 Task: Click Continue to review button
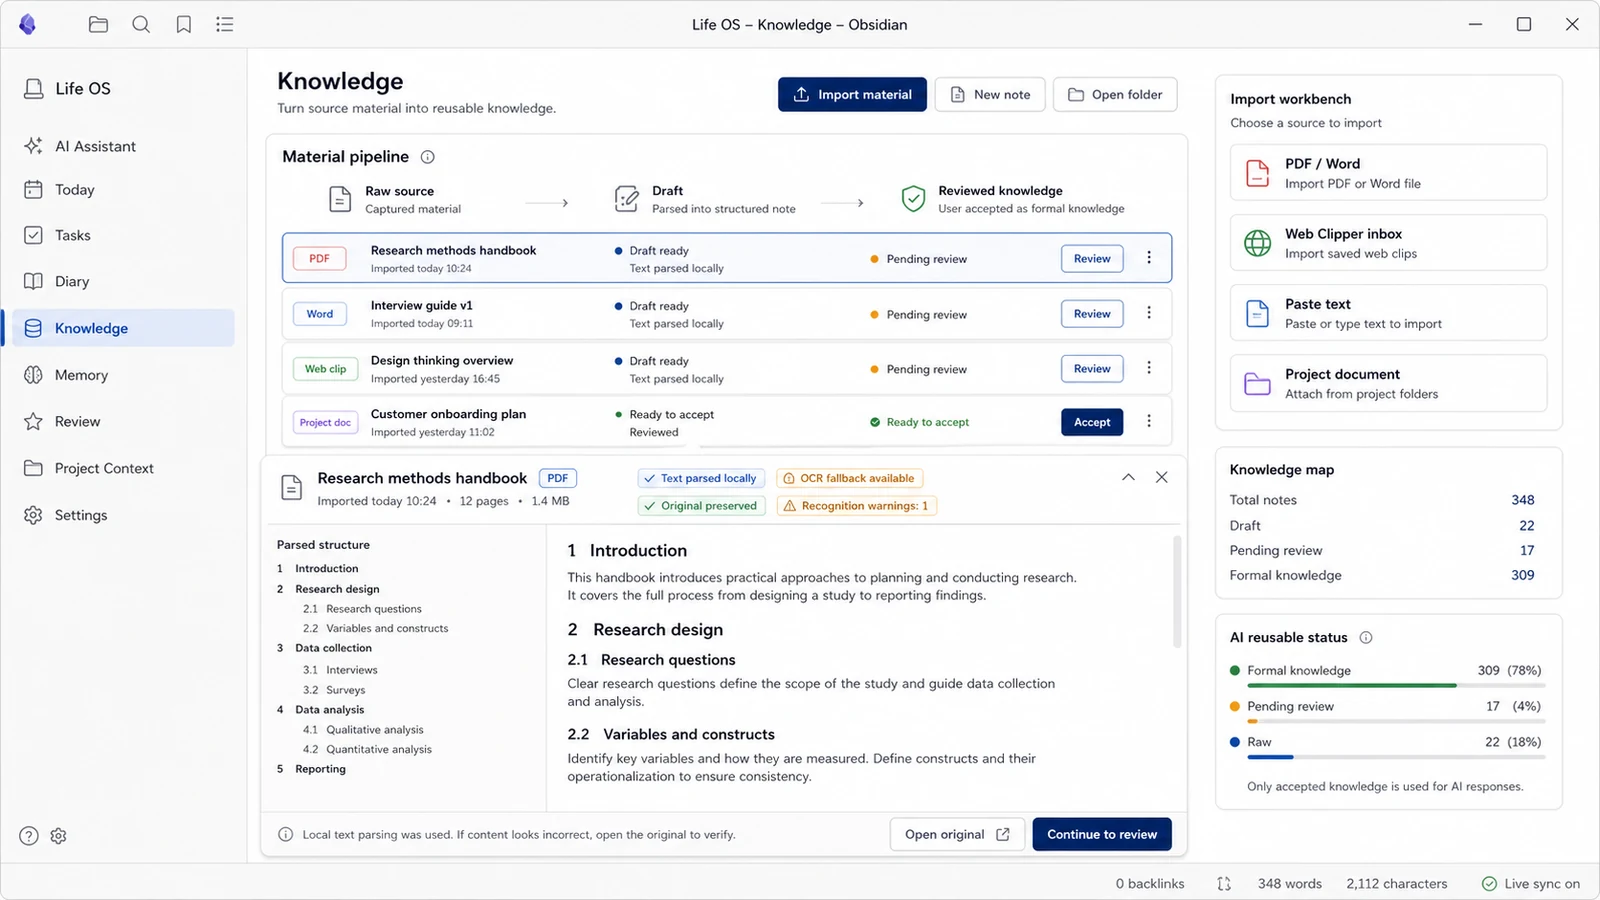[1102, 834]
